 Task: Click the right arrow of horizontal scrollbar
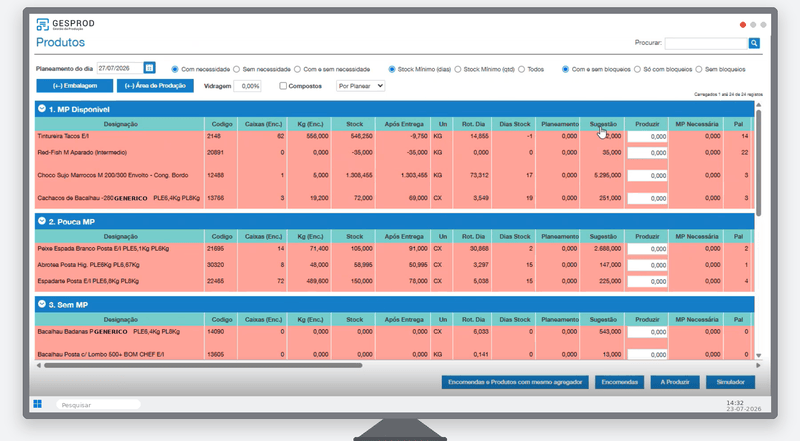click(758, 365)
